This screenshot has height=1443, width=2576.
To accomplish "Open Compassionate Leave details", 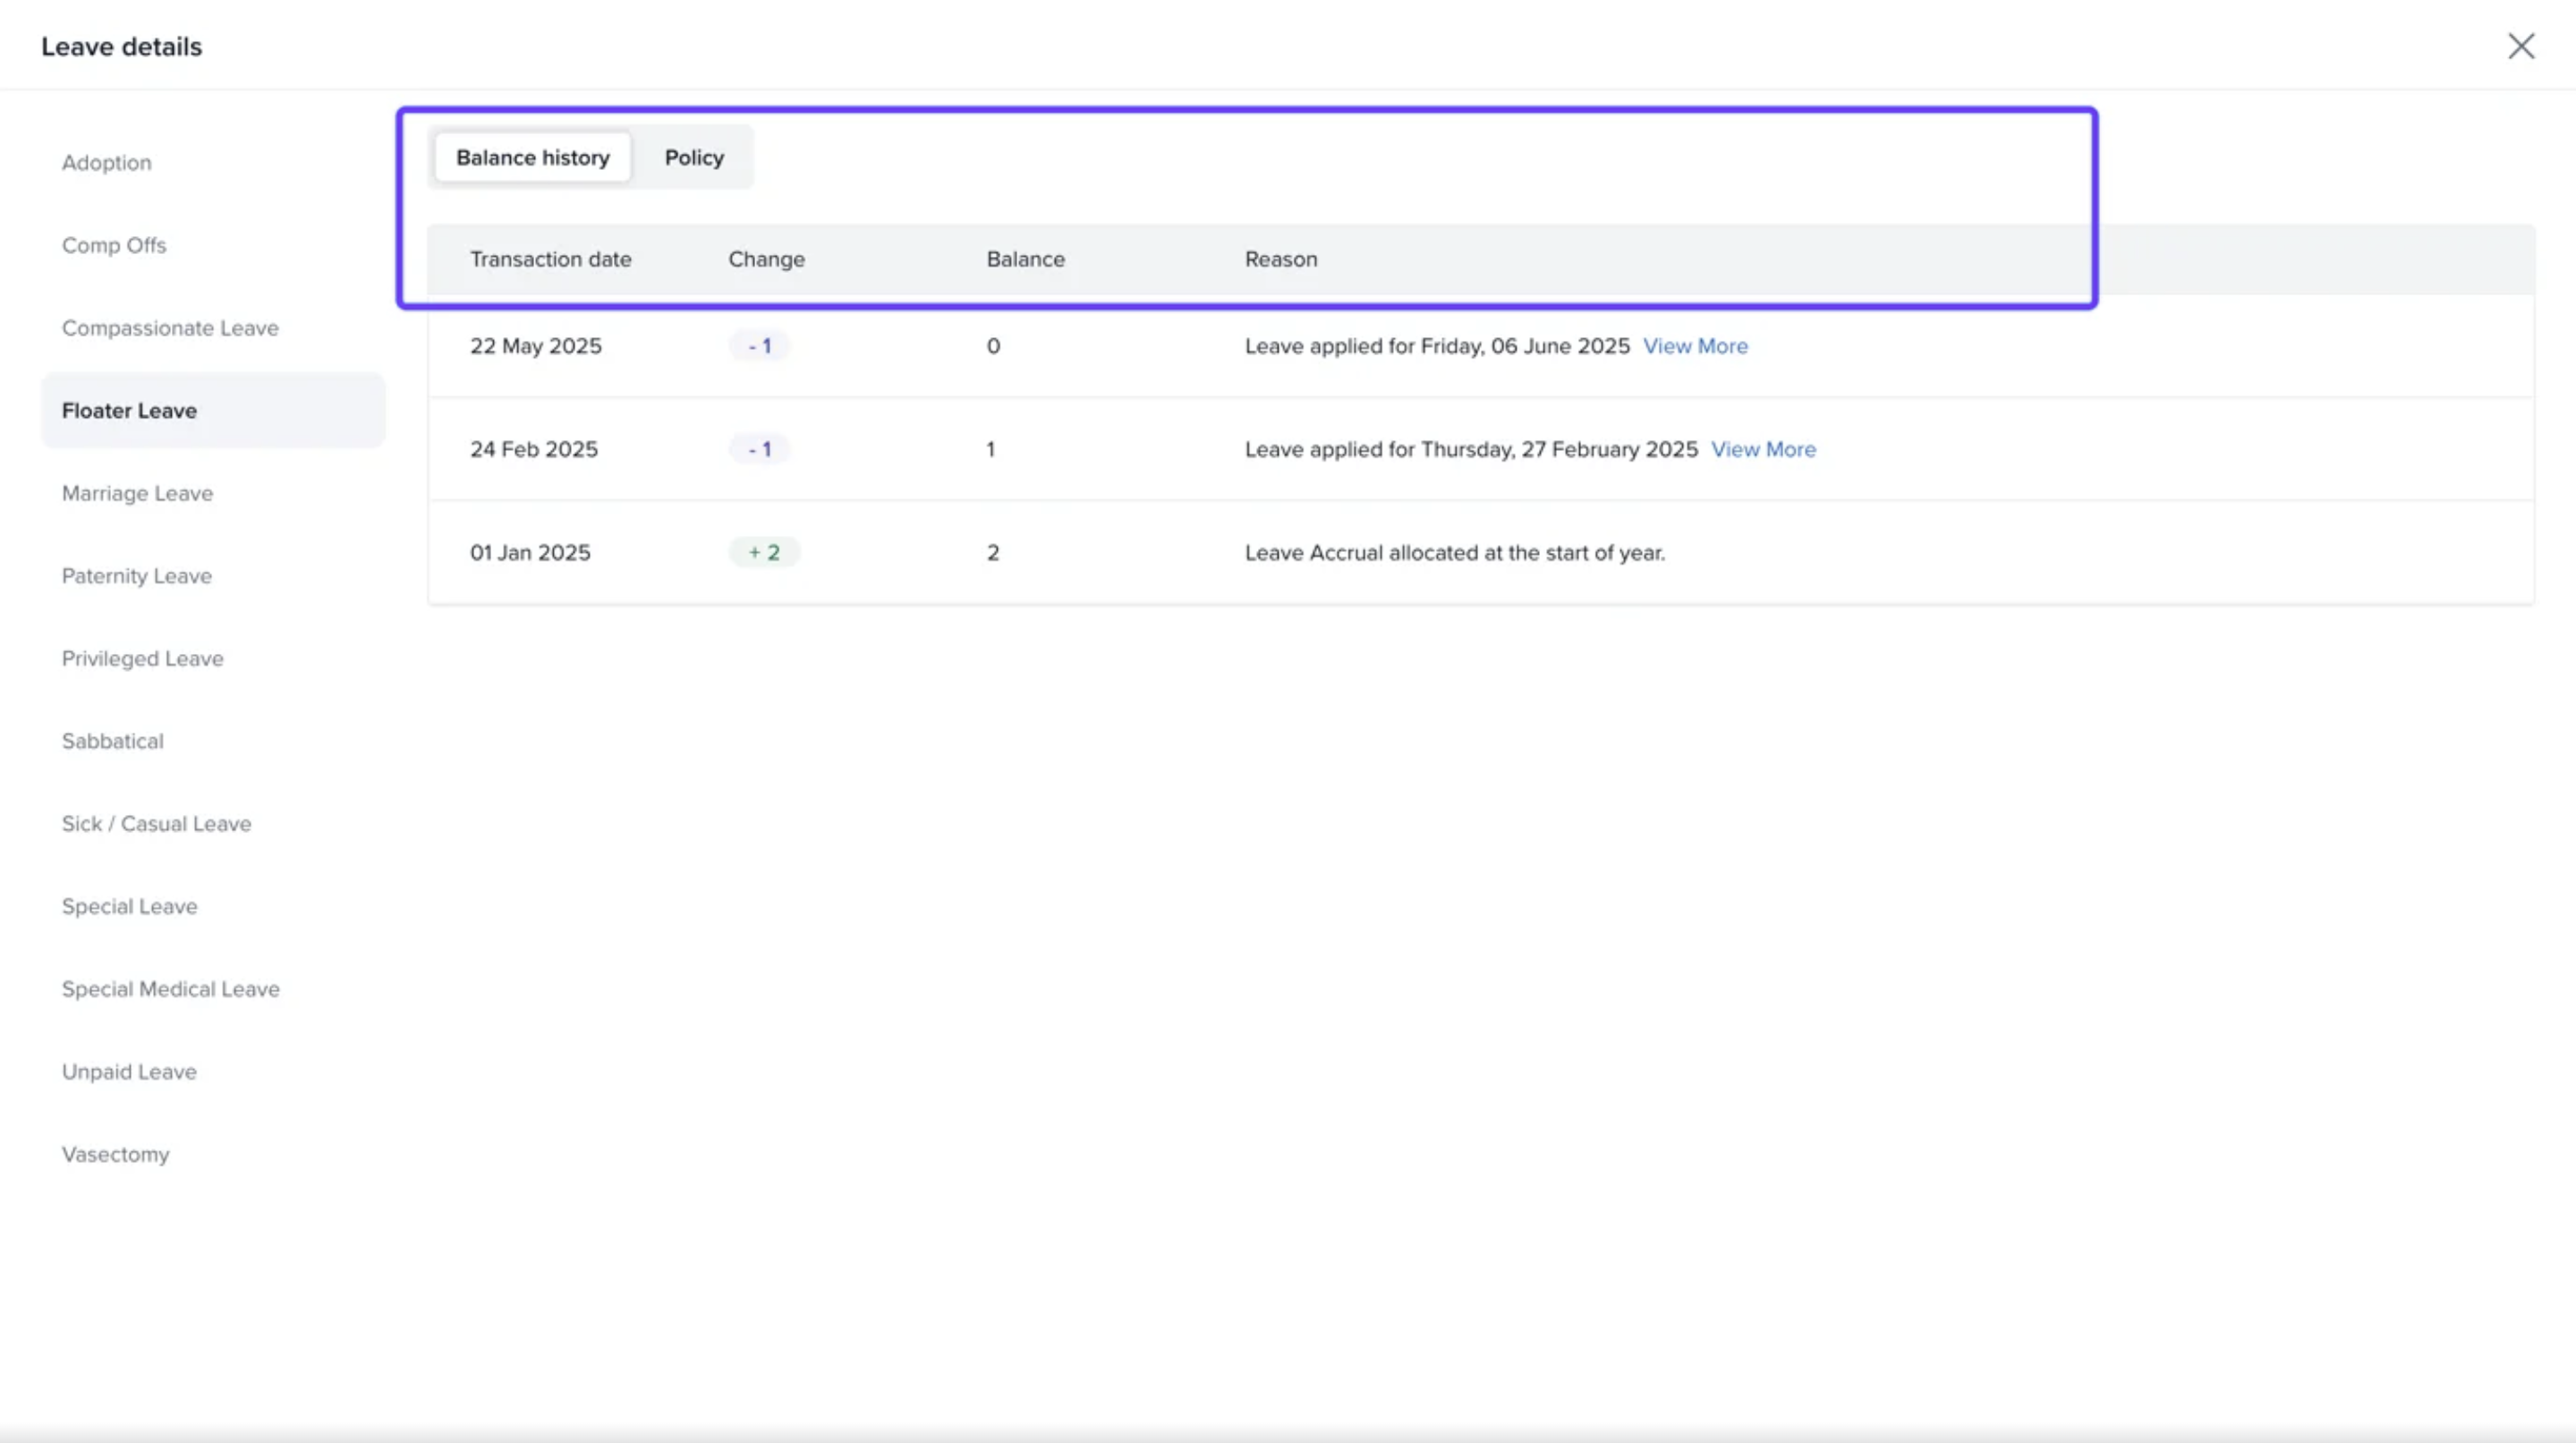I will (x=170, y=328).
